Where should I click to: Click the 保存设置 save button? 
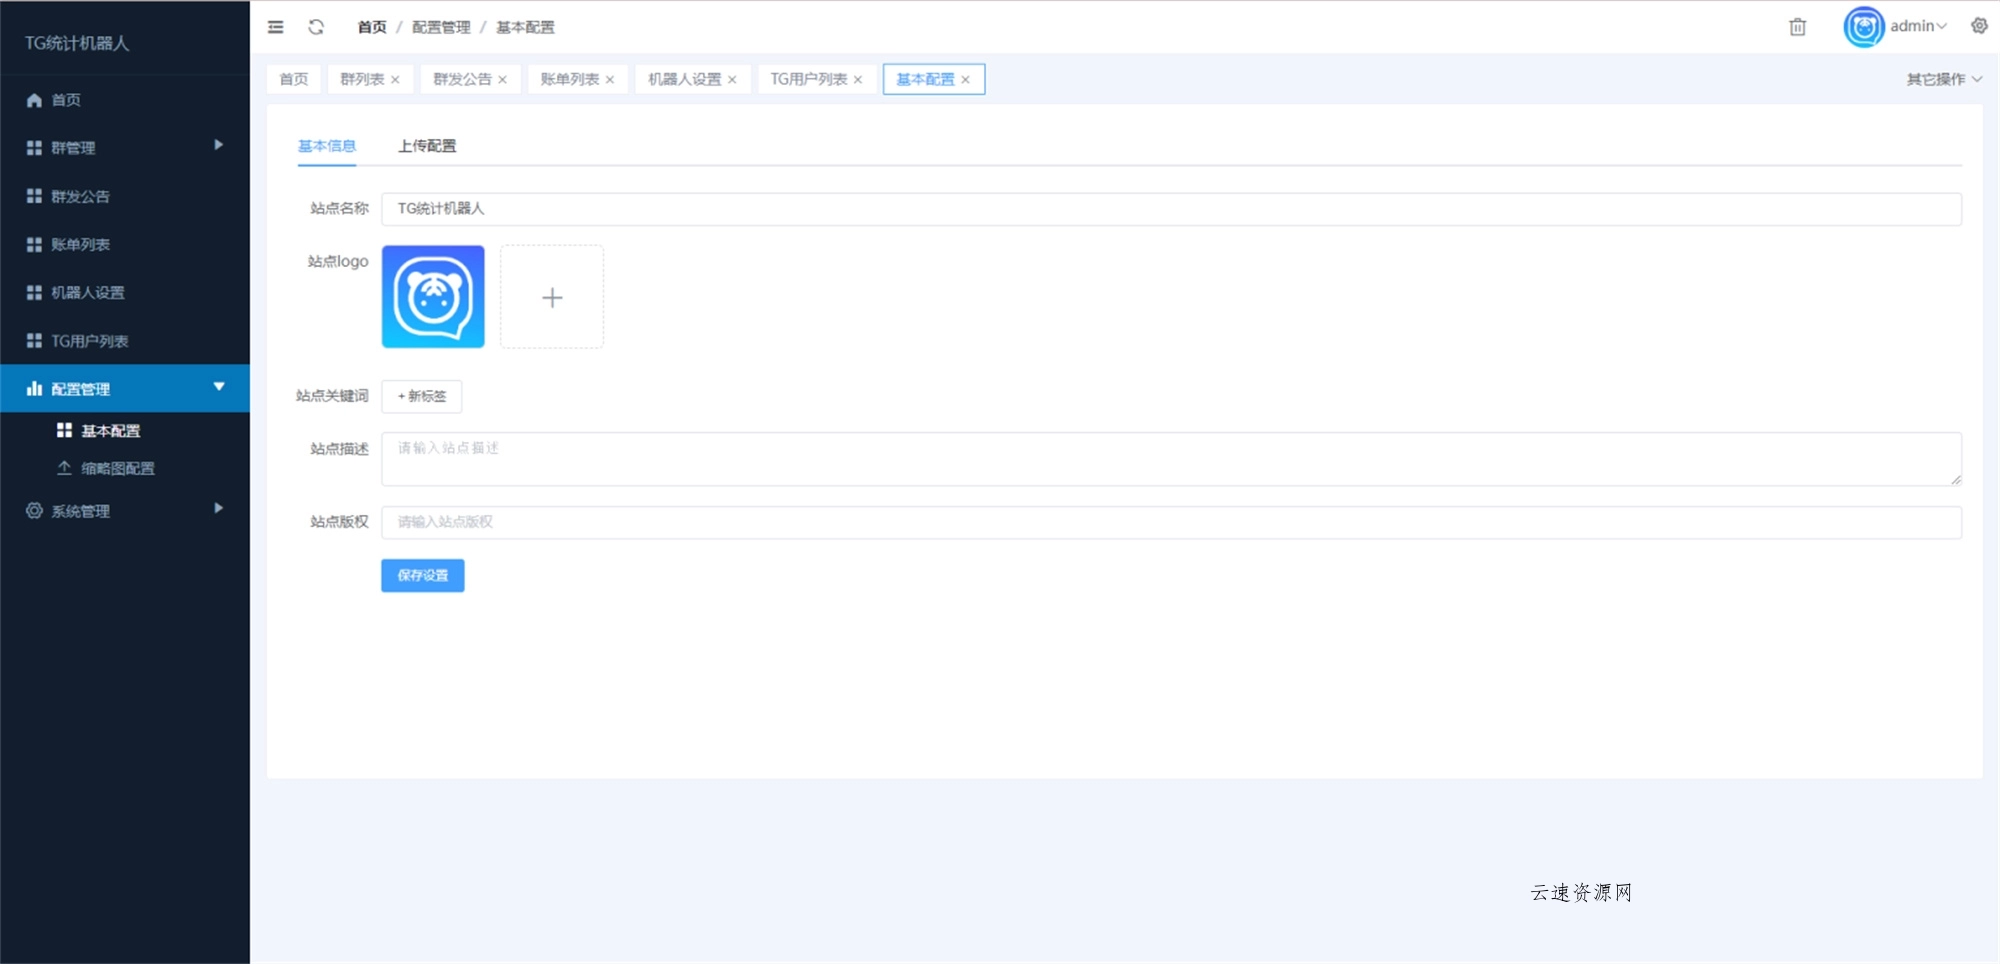click(x=422, y=575)
